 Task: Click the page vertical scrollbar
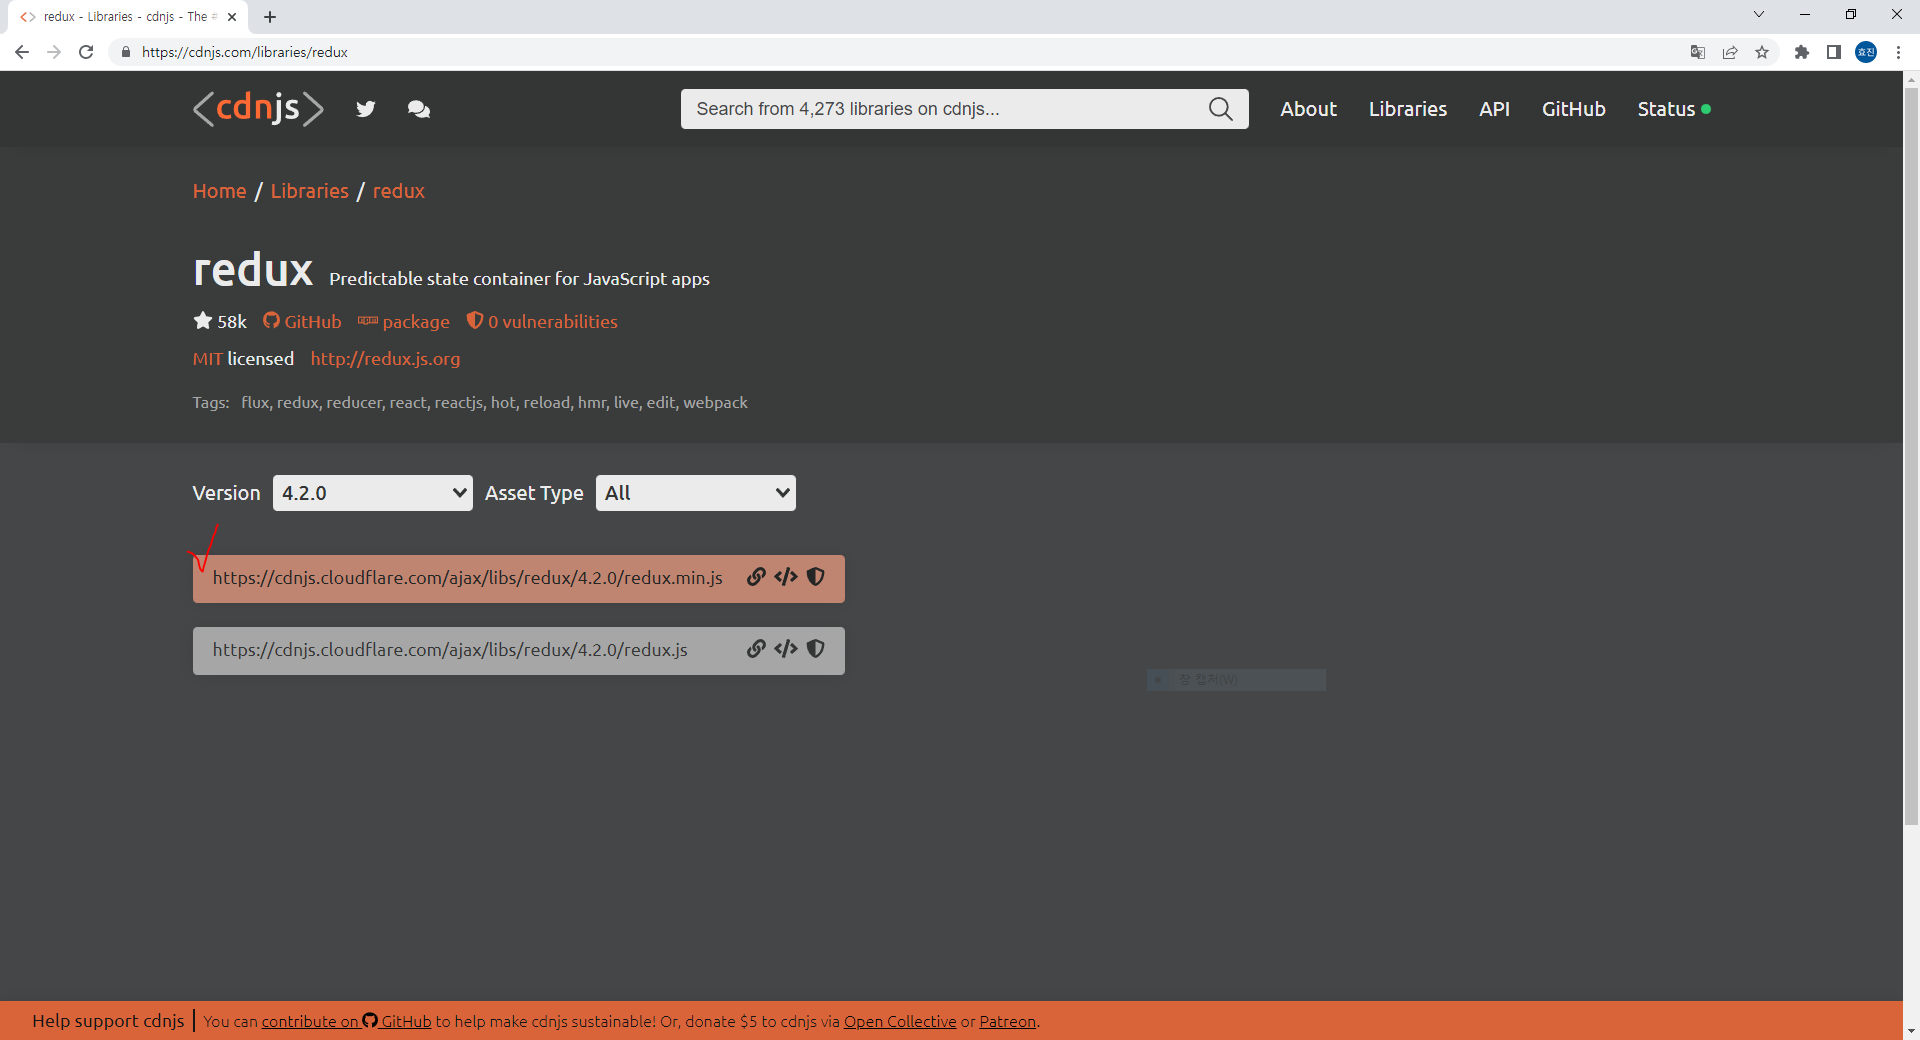1911,456
